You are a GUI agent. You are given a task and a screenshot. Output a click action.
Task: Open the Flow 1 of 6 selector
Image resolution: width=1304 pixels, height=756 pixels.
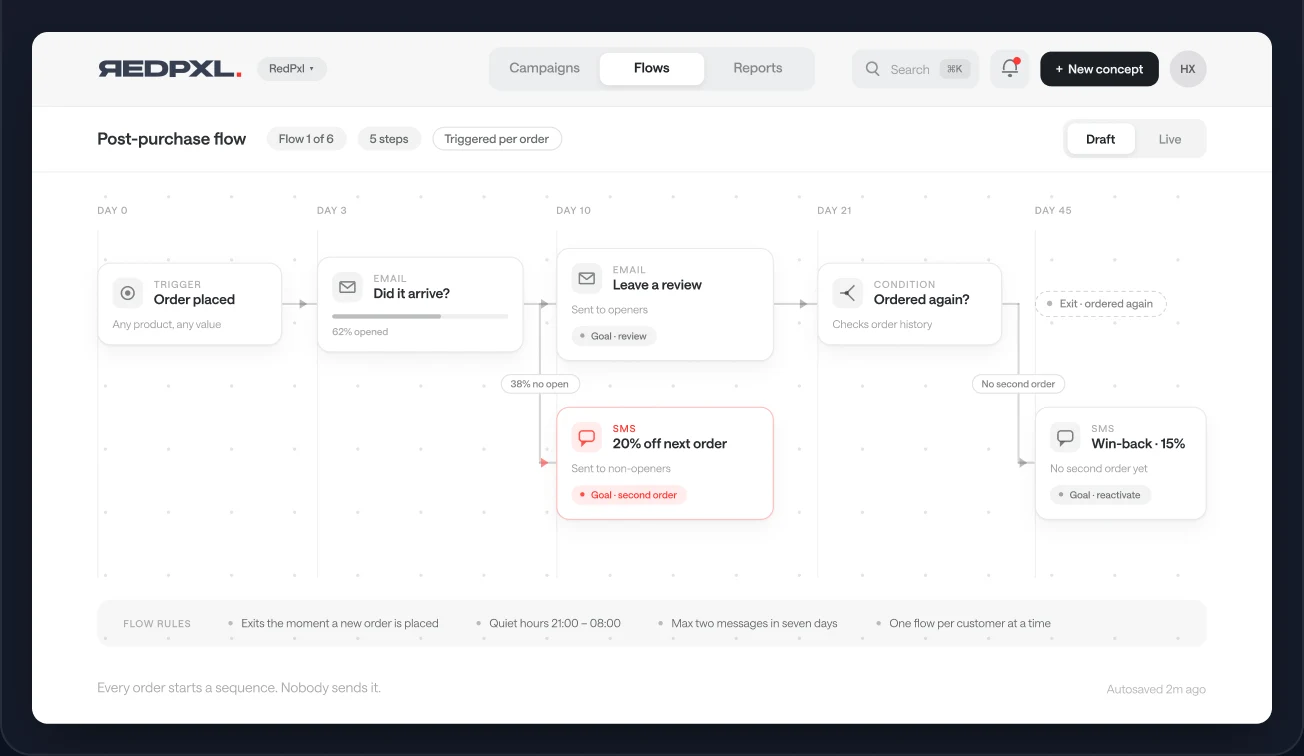(306, 139)
